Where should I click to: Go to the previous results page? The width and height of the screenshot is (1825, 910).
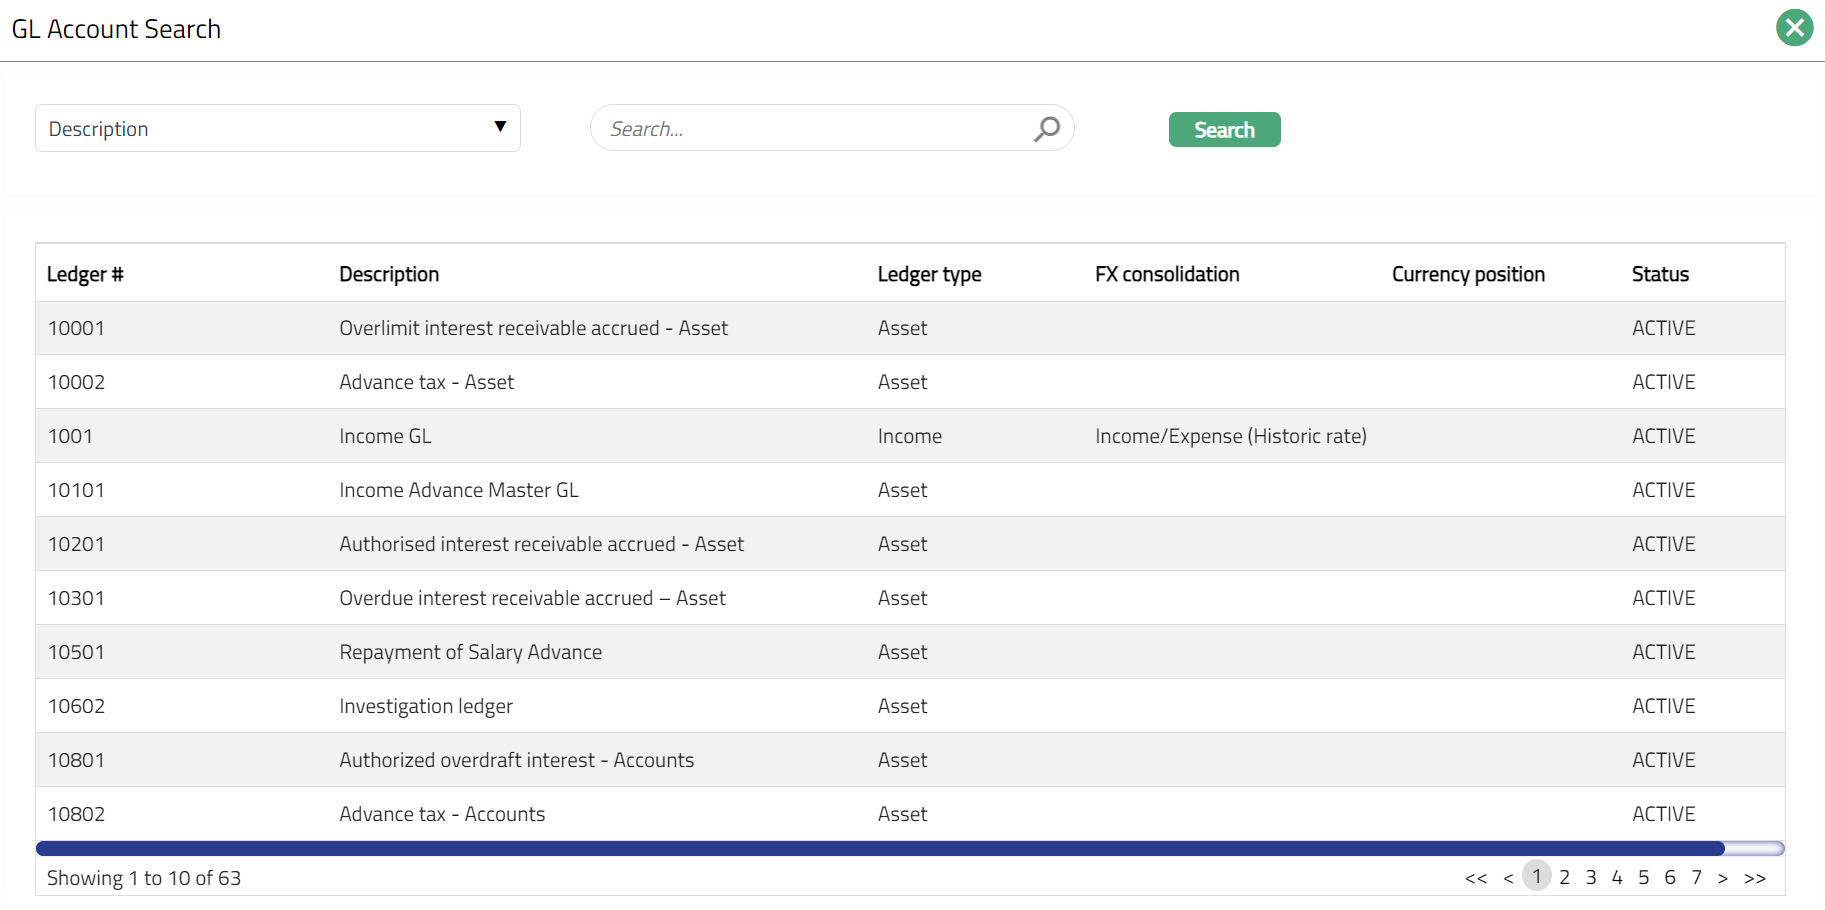click(x=1508, y=878)
